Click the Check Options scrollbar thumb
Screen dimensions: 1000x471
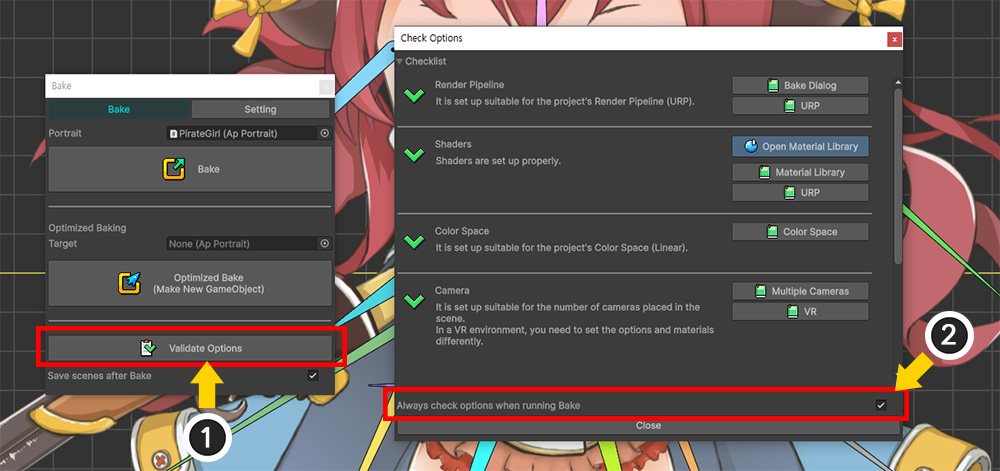(x=898, y=177)
